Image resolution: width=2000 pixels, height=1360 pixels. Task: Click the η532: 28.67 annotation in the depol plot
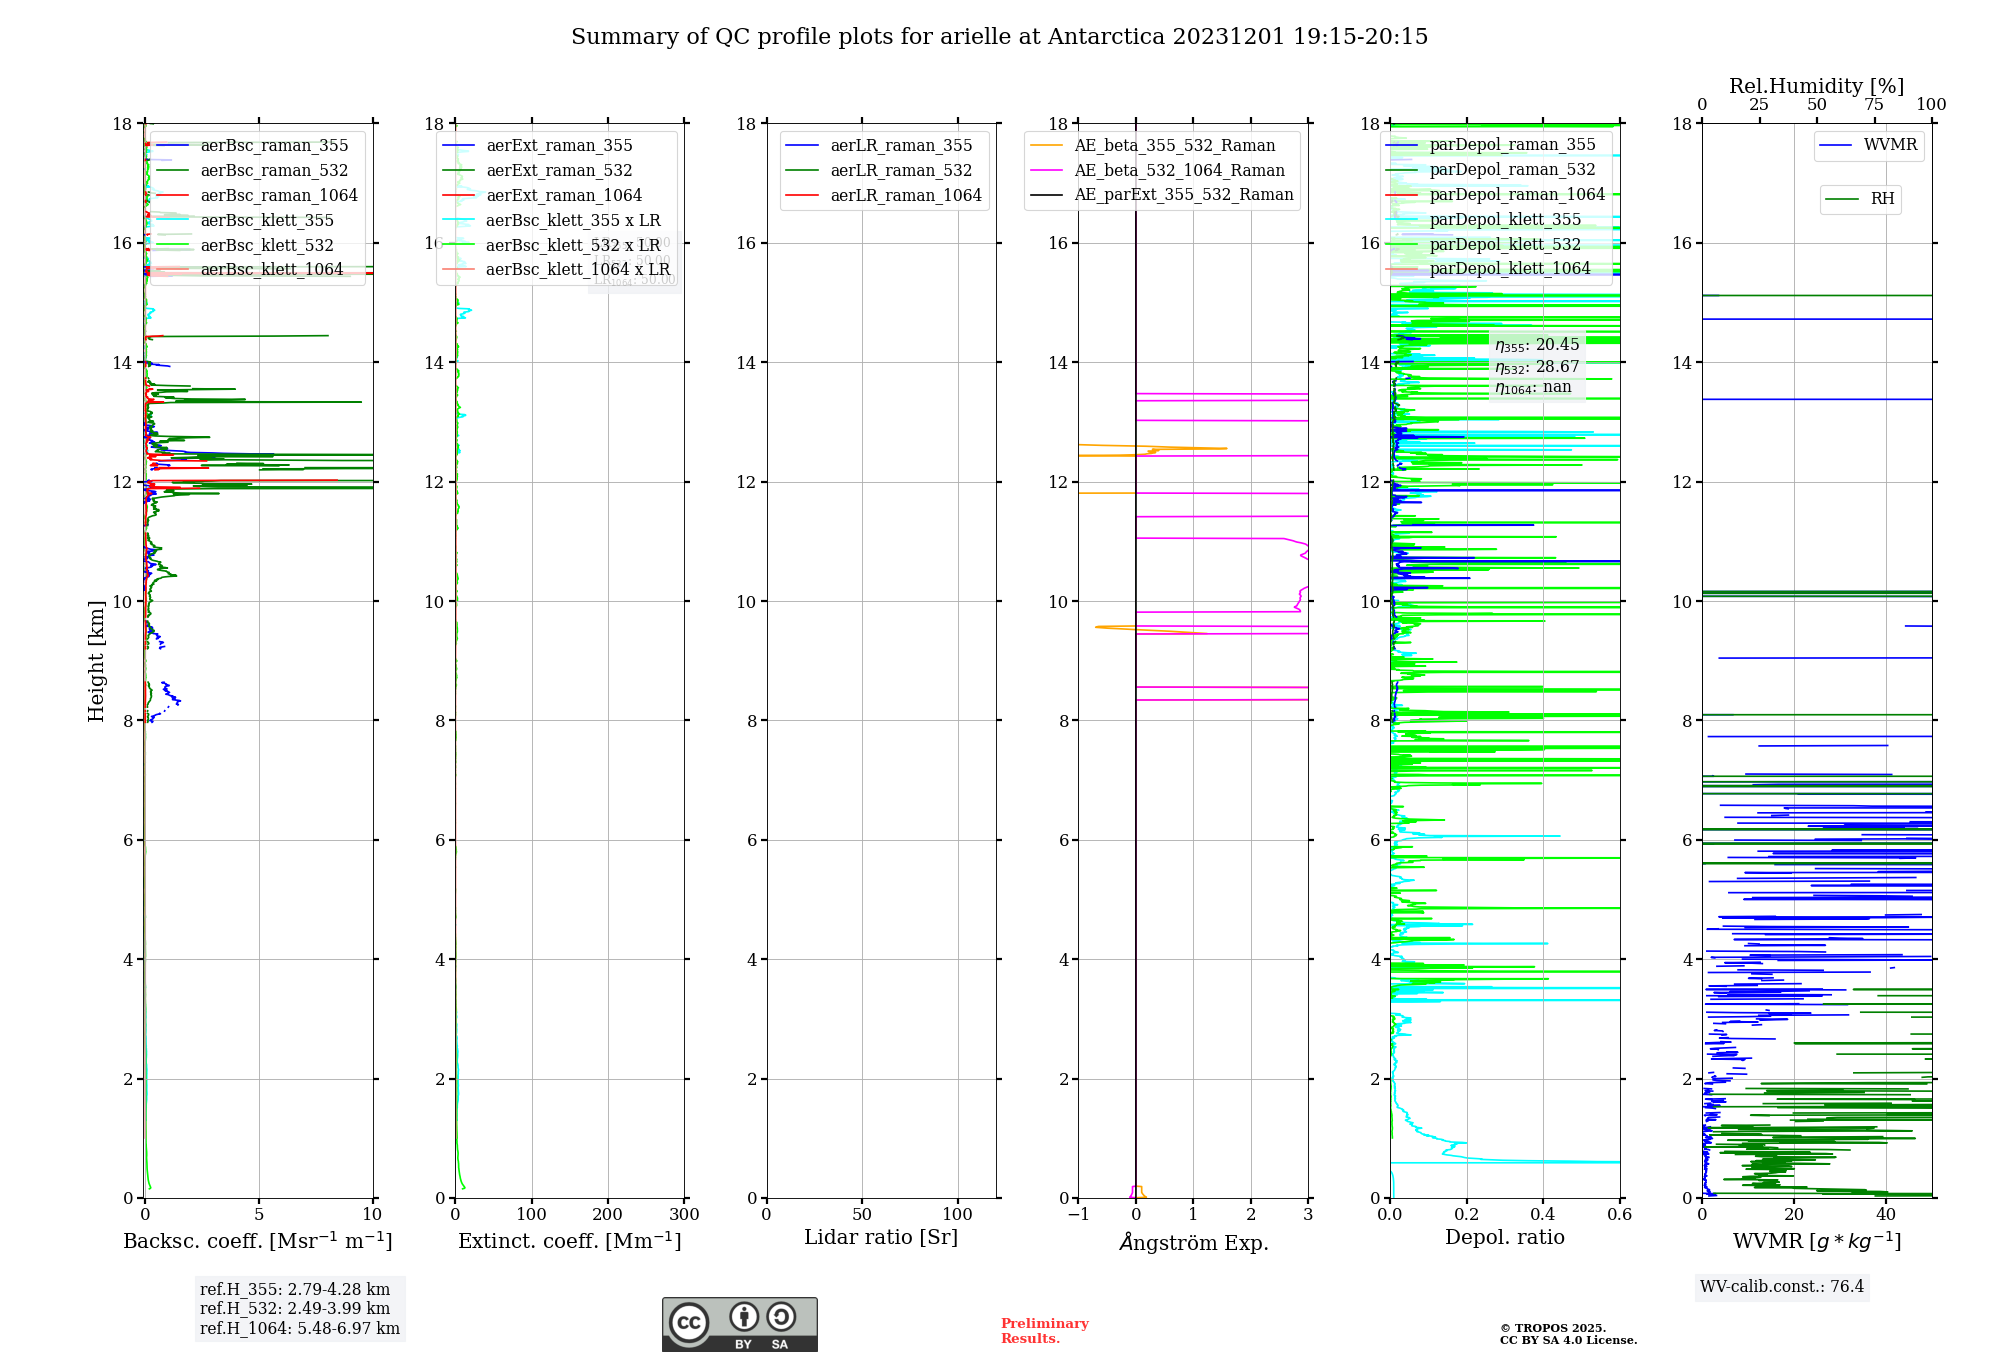[x=1537, y=367]
